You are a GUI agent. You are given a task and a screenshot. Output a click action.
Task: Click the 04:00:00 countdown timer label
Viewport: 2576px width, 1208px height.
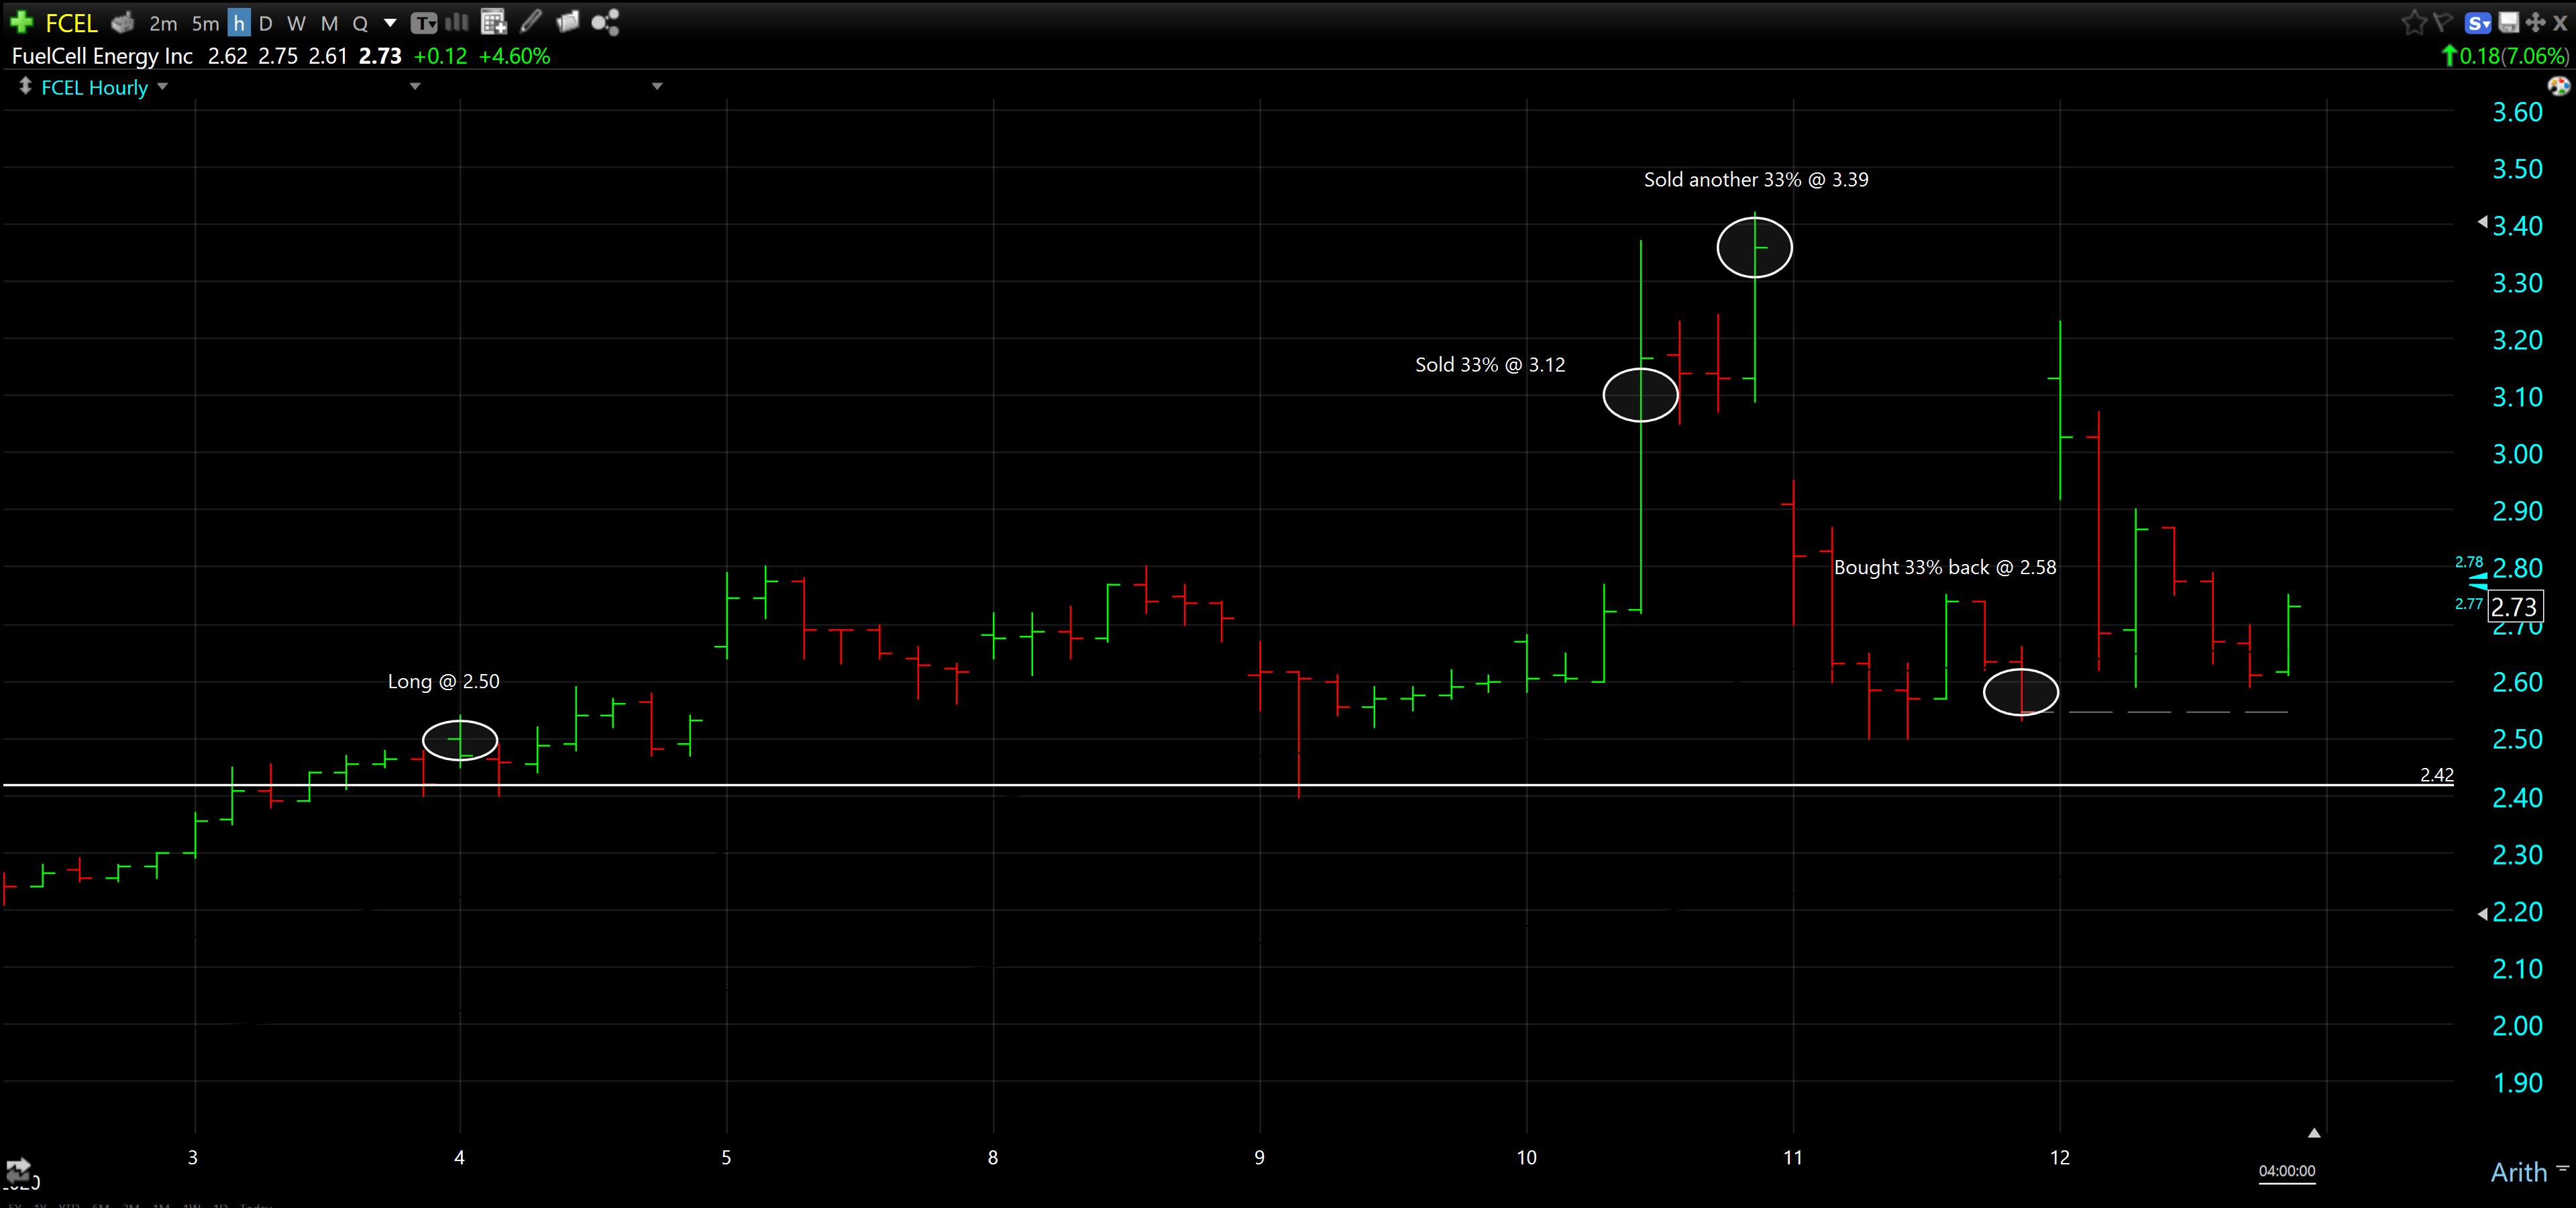click(x=2287, y=1171)
